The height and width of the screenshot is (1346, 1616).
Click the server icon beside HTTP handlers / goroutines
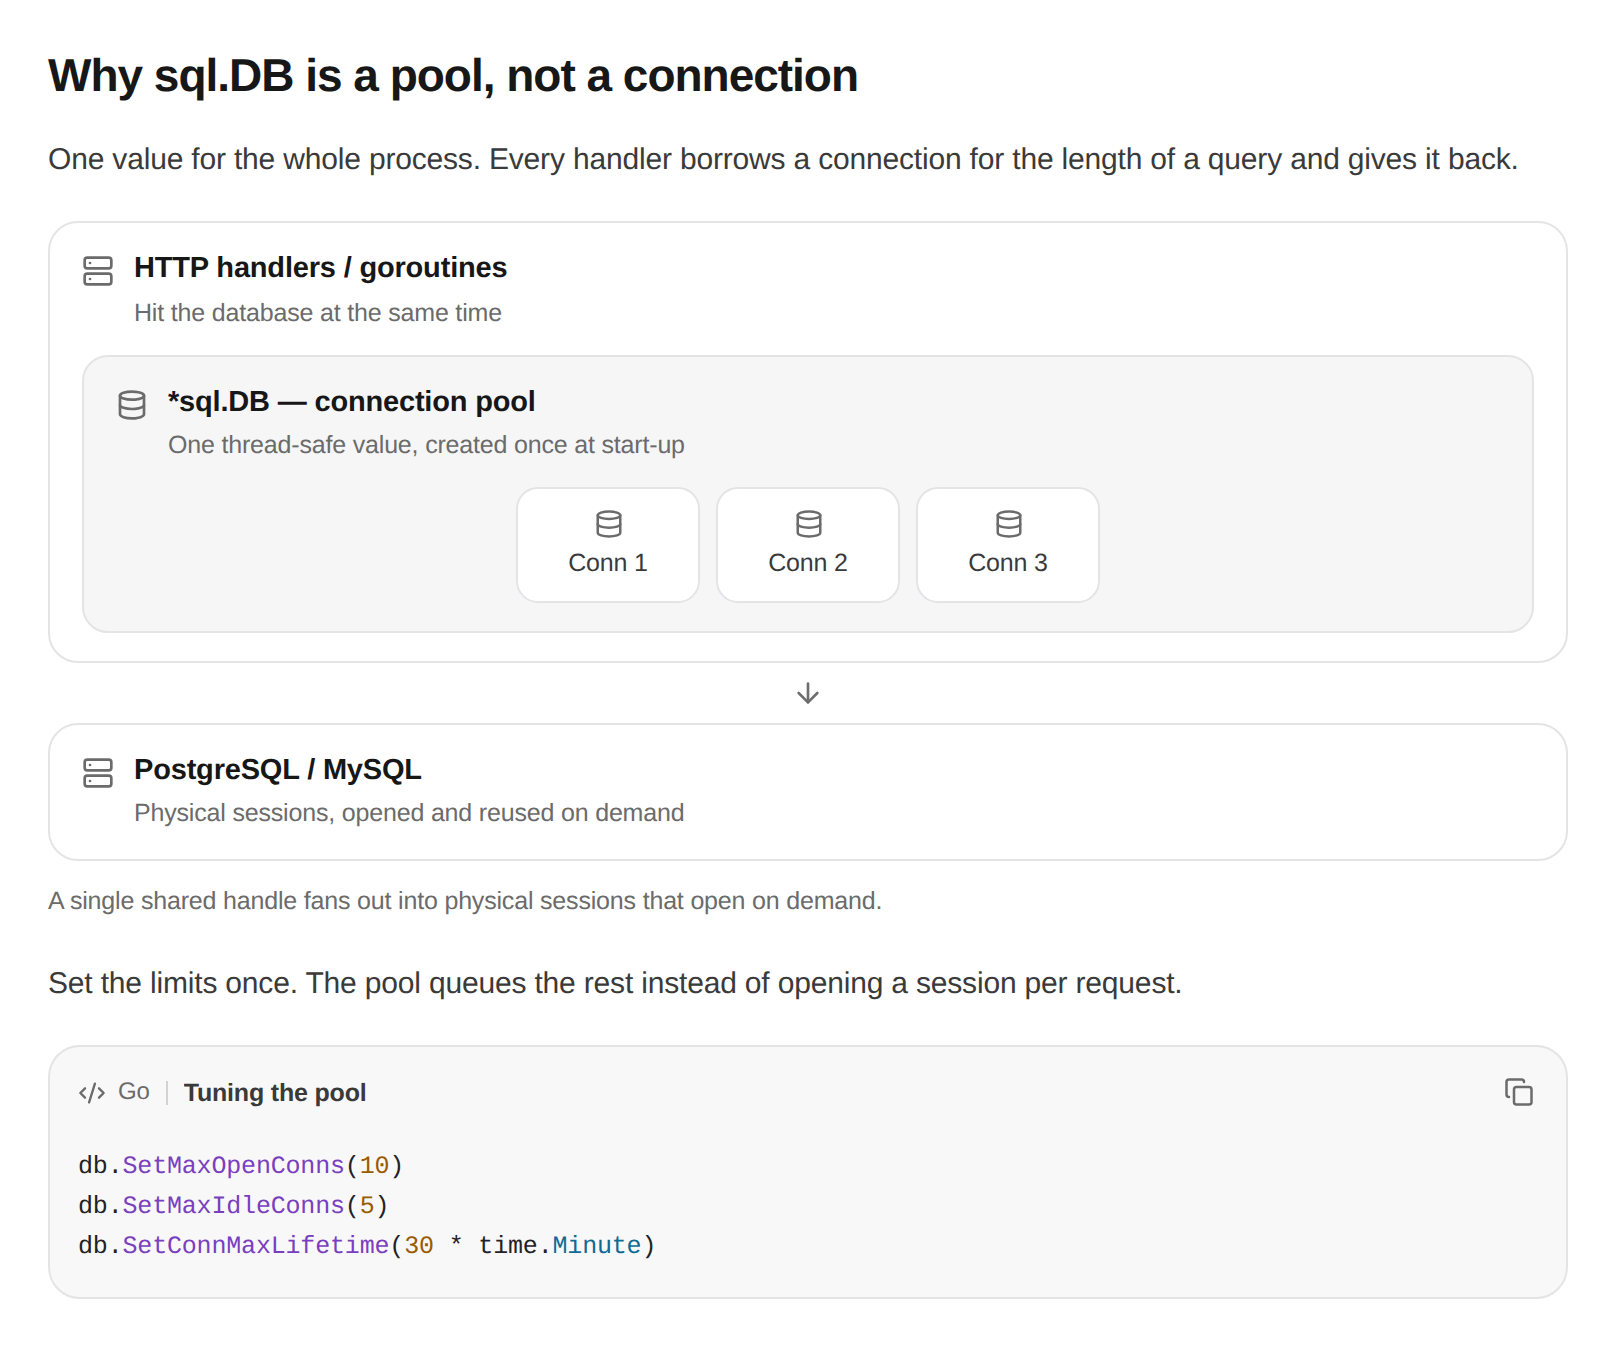(98, 271)
